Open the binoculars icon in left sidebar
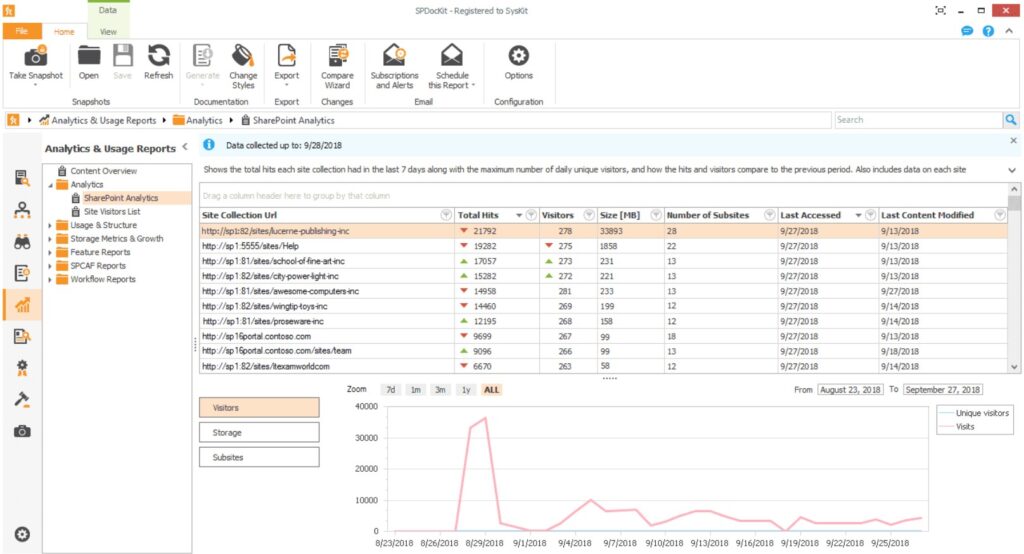This screenshot has height=554, width=1024. (22, 242)
